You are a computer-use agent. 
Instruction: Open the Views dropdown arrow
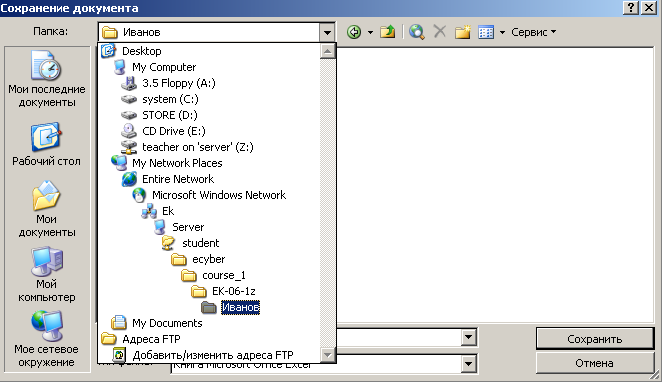pos(502,32)
